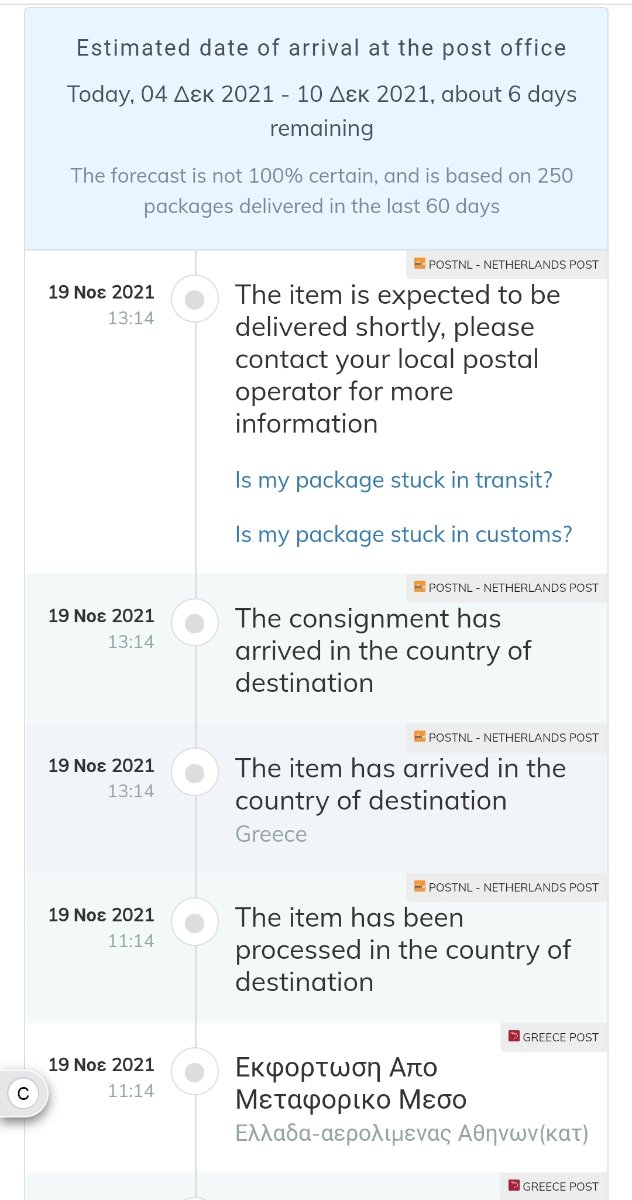Click timeline dot for item arrived in Greece

click(x=196, y=772)
